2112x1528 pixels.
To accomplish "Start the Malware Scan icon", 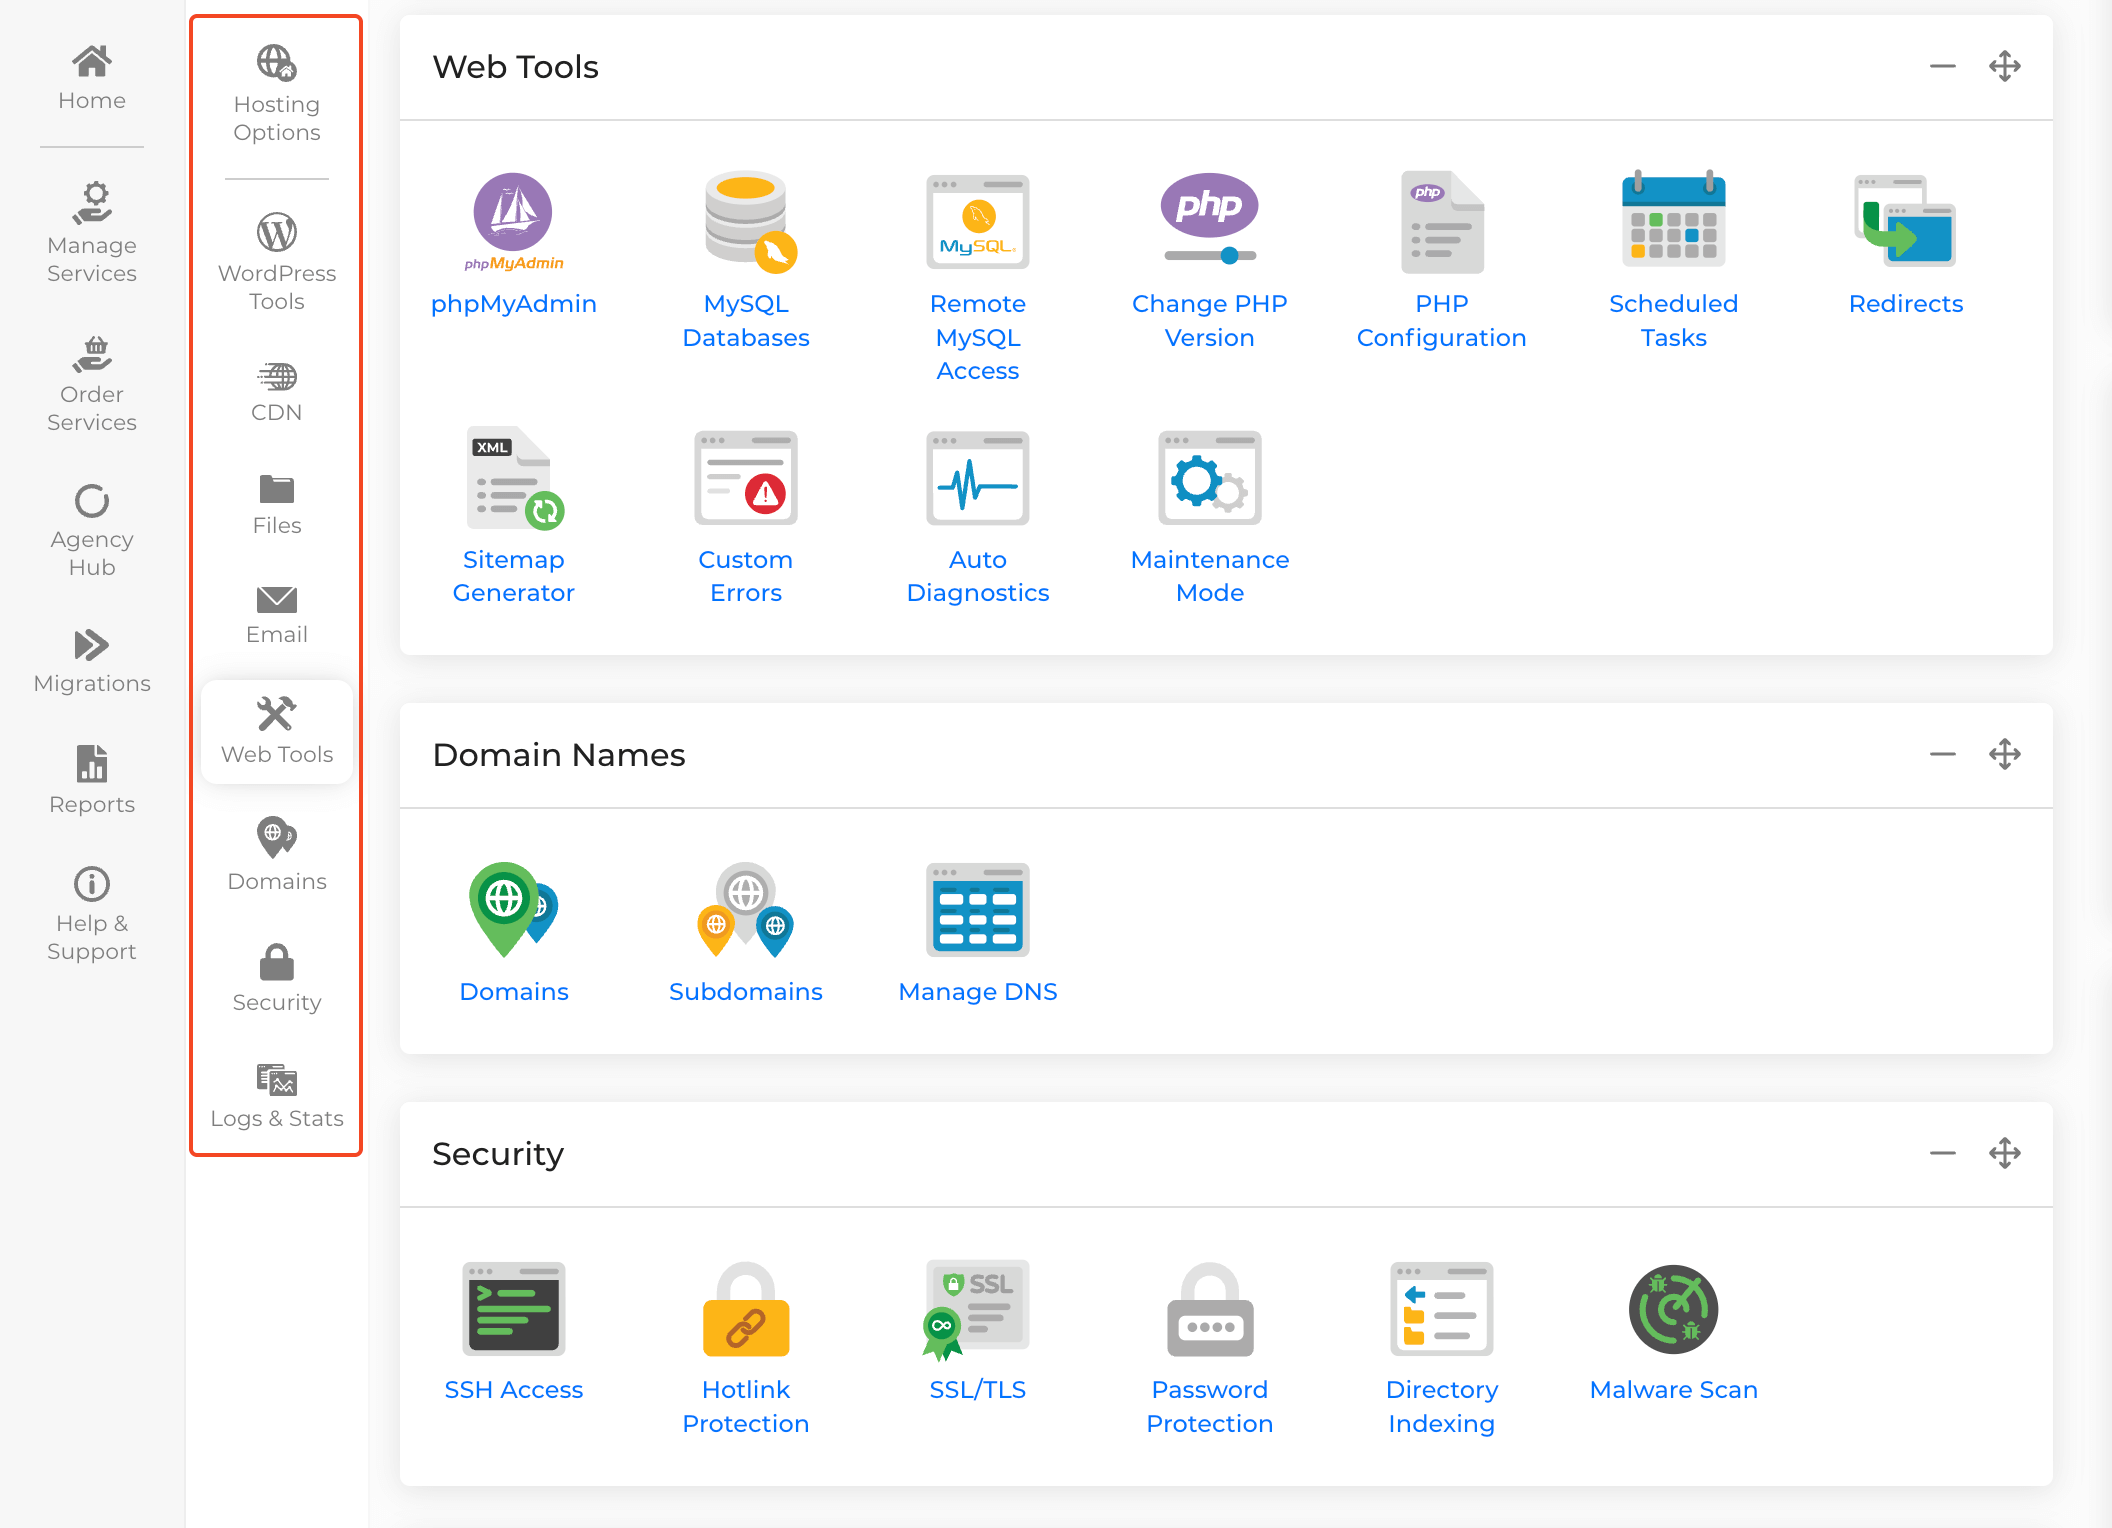I will (1674, 1309).
